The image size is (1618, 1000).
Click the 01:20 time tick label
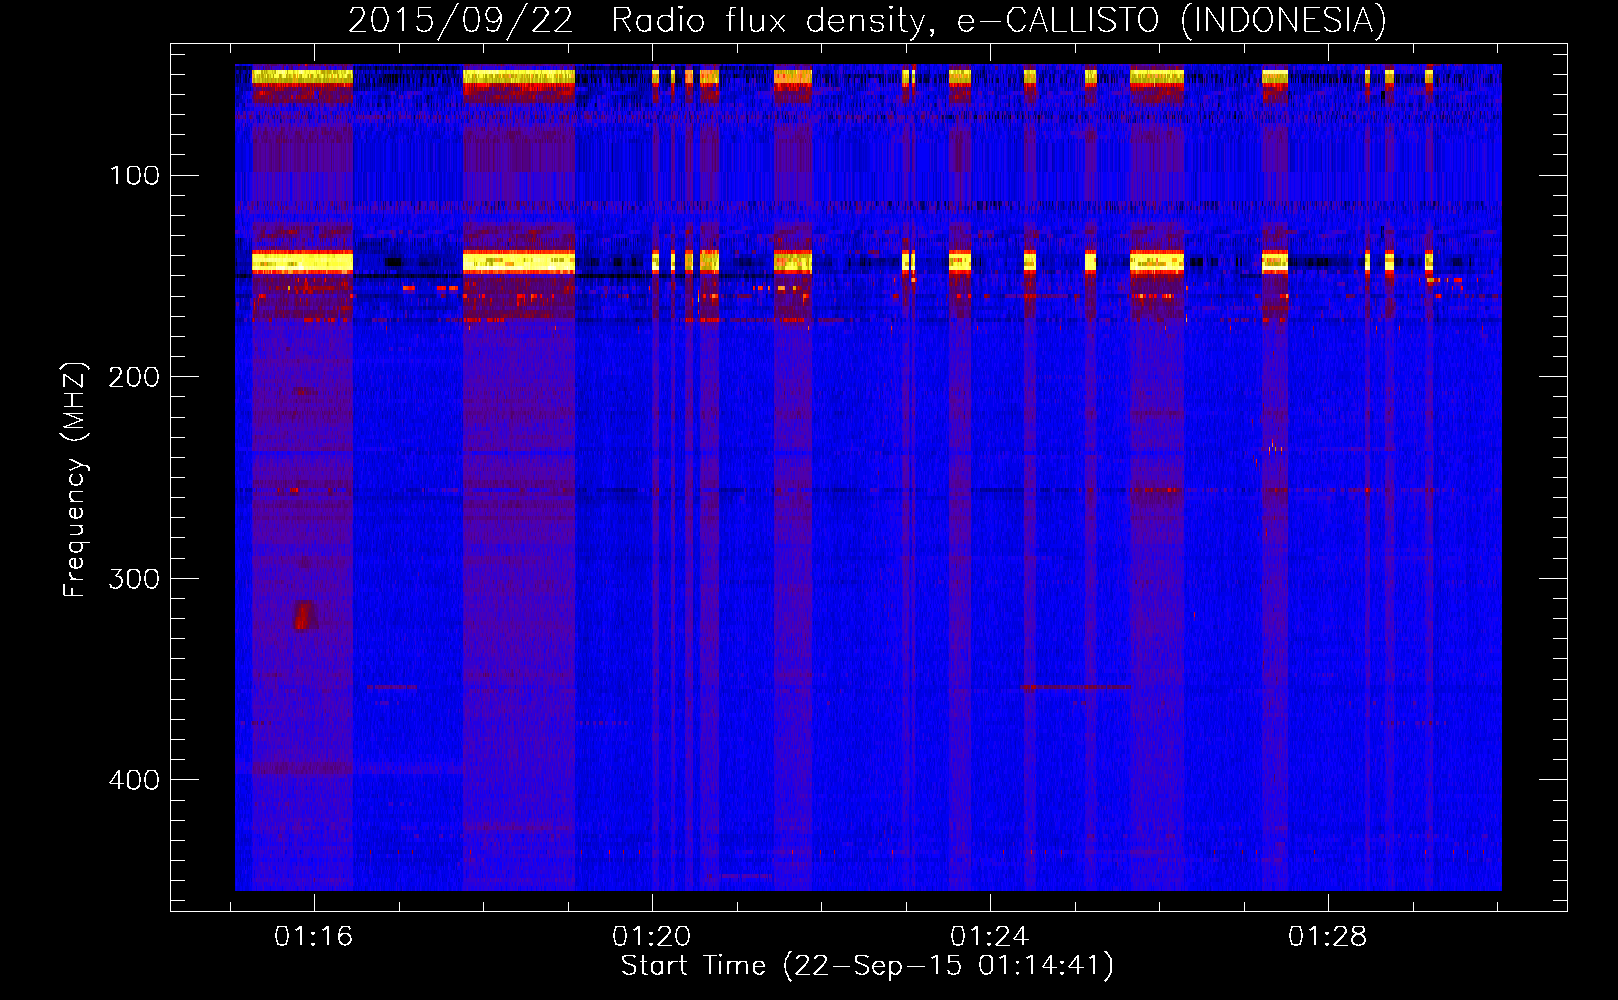pyautogui.click(x=652, y=937)
